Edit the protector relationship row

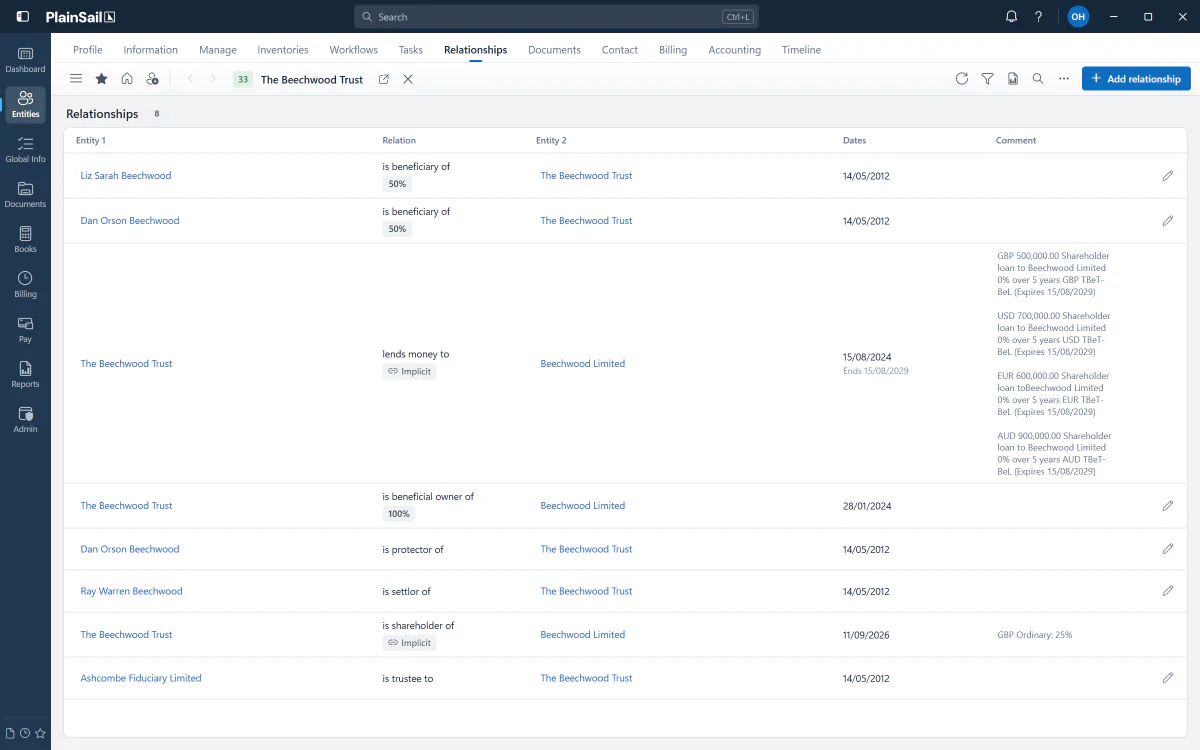(x=1167, y=549)
